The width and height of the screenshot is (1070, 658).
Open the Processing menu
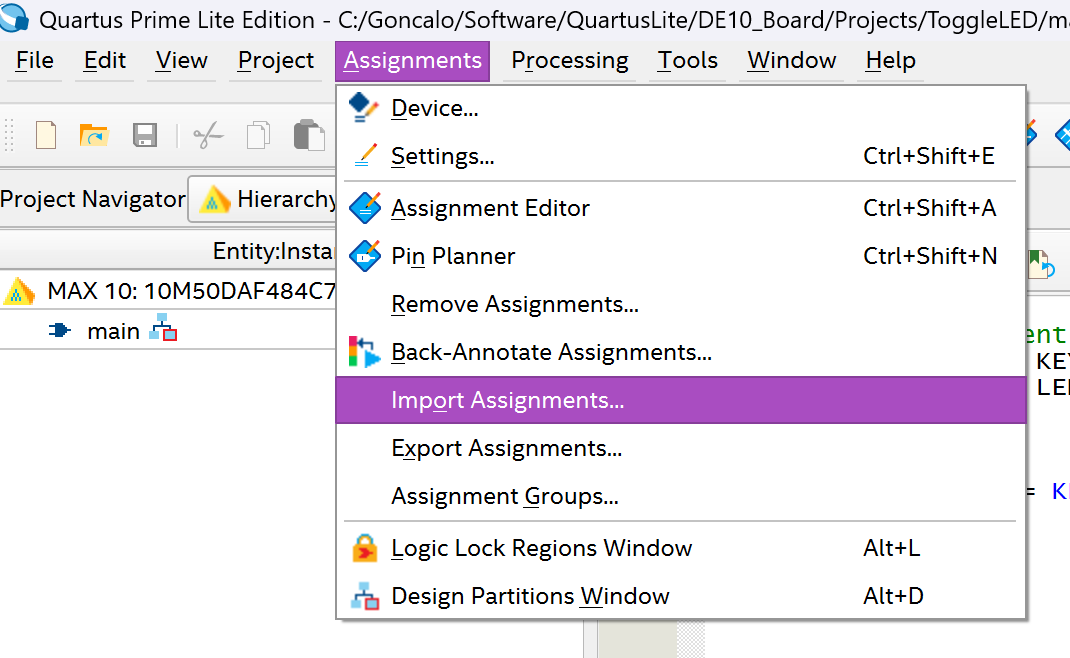click(570, 61)
